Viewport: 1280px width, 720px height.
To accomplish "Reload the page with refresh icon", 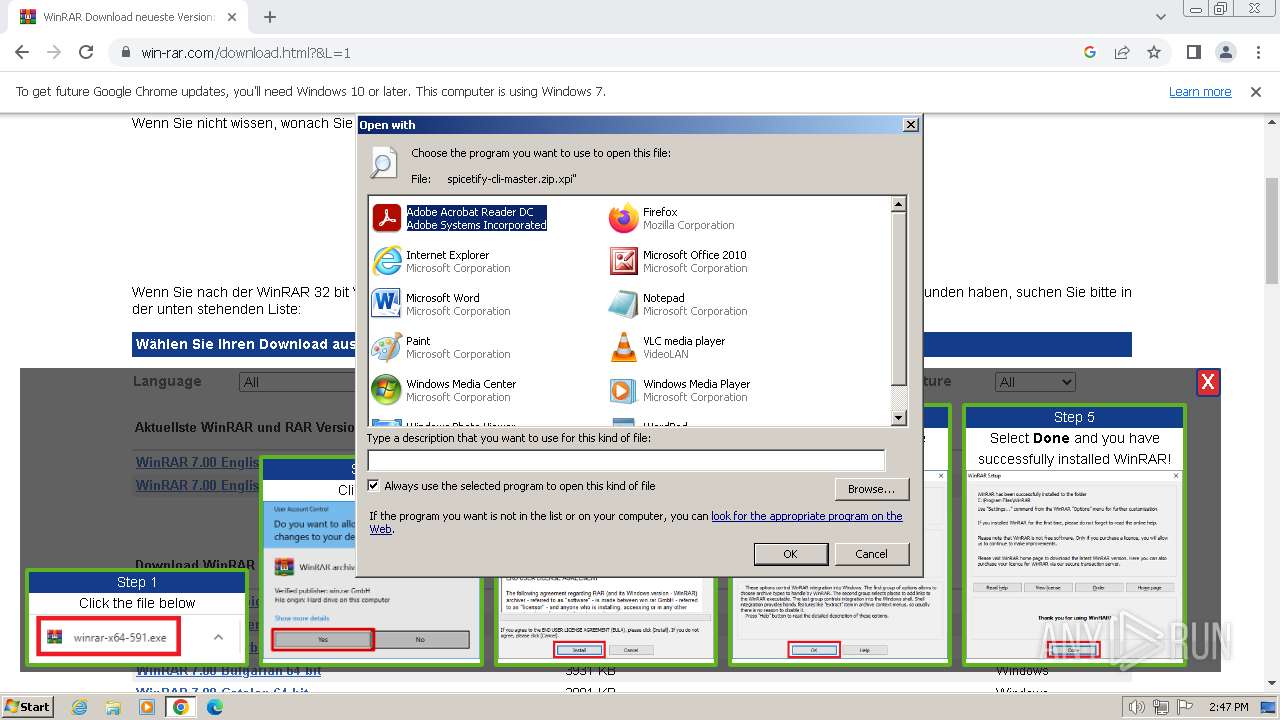I will [x=86, y=52].
